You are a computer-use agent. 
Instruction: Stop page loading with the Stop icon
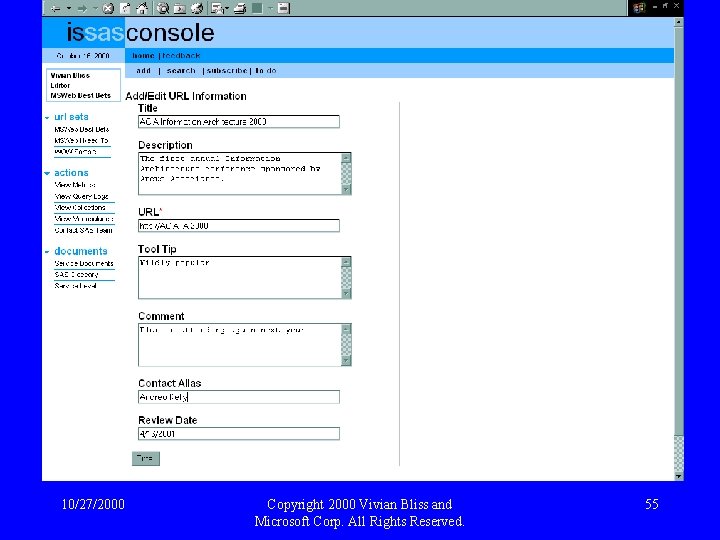108,8
